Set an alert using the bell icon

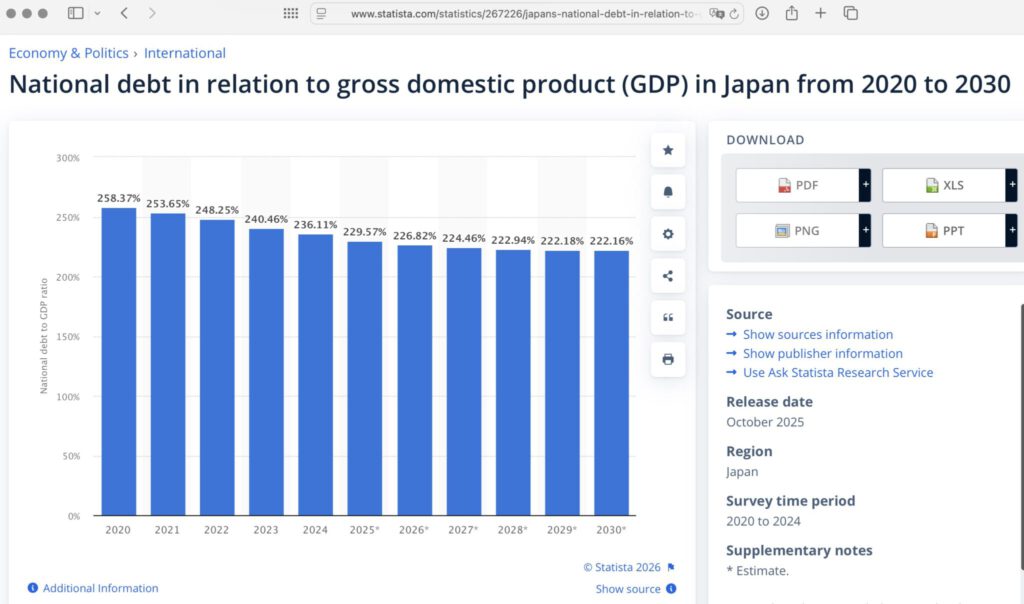667,192
